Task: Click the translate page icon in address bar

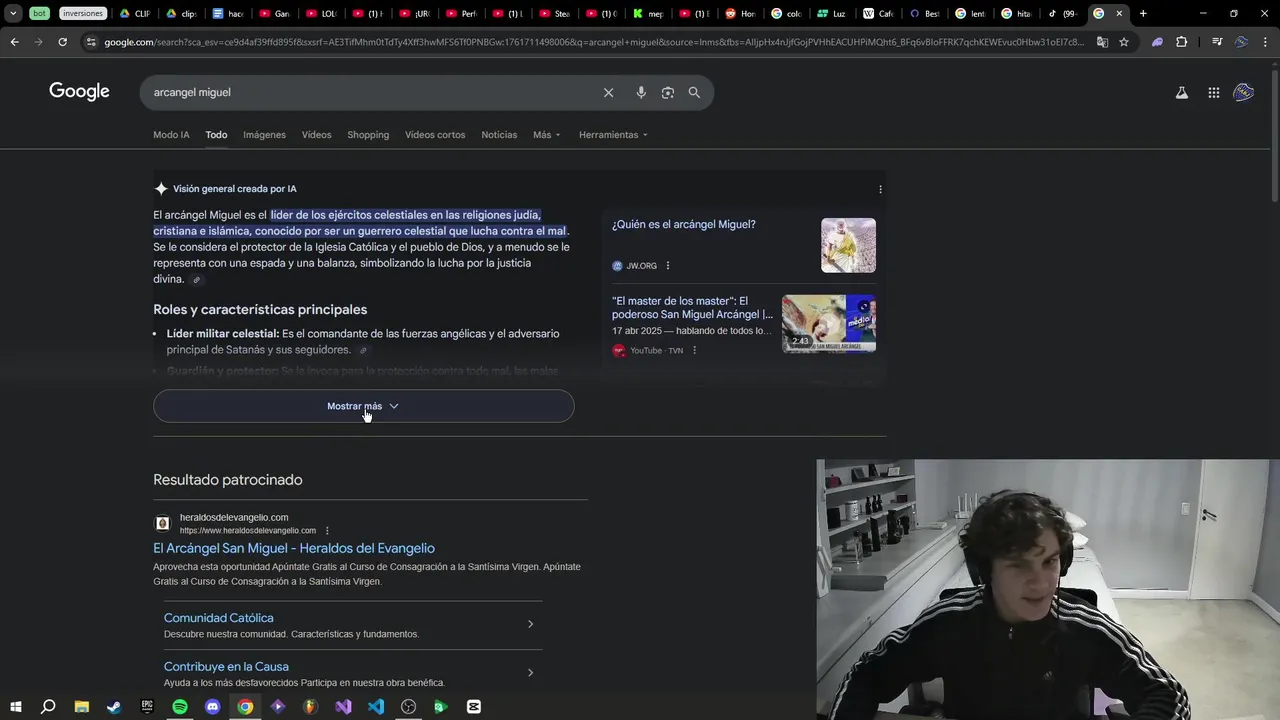Action: tap(1102, 42)
